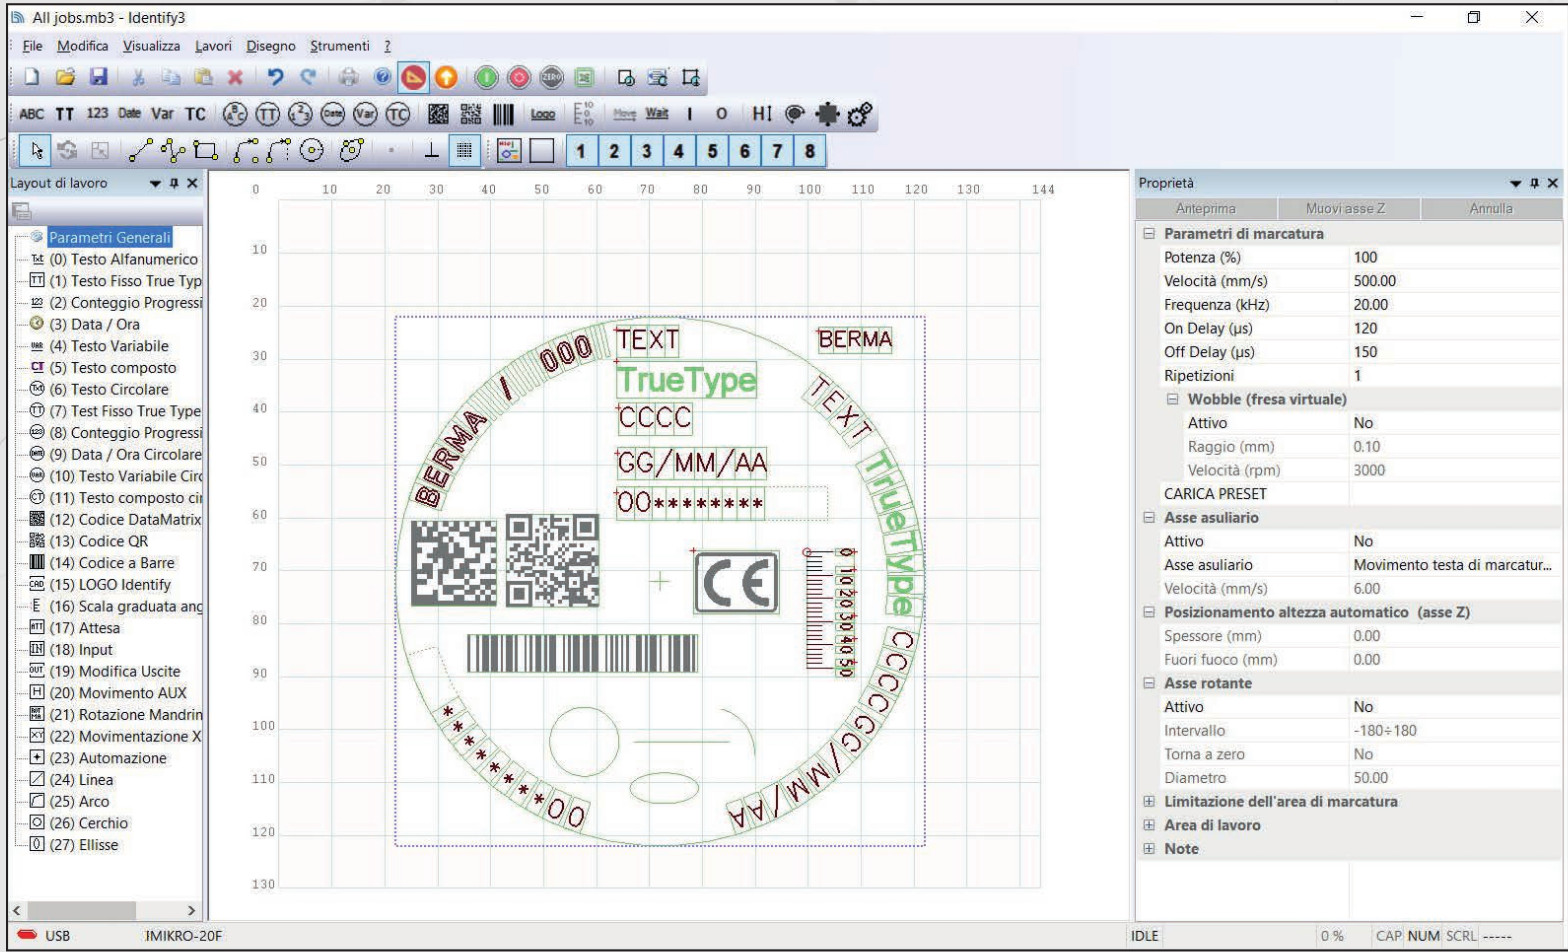Activate the arrow selection pointer tool

[37, 151]
